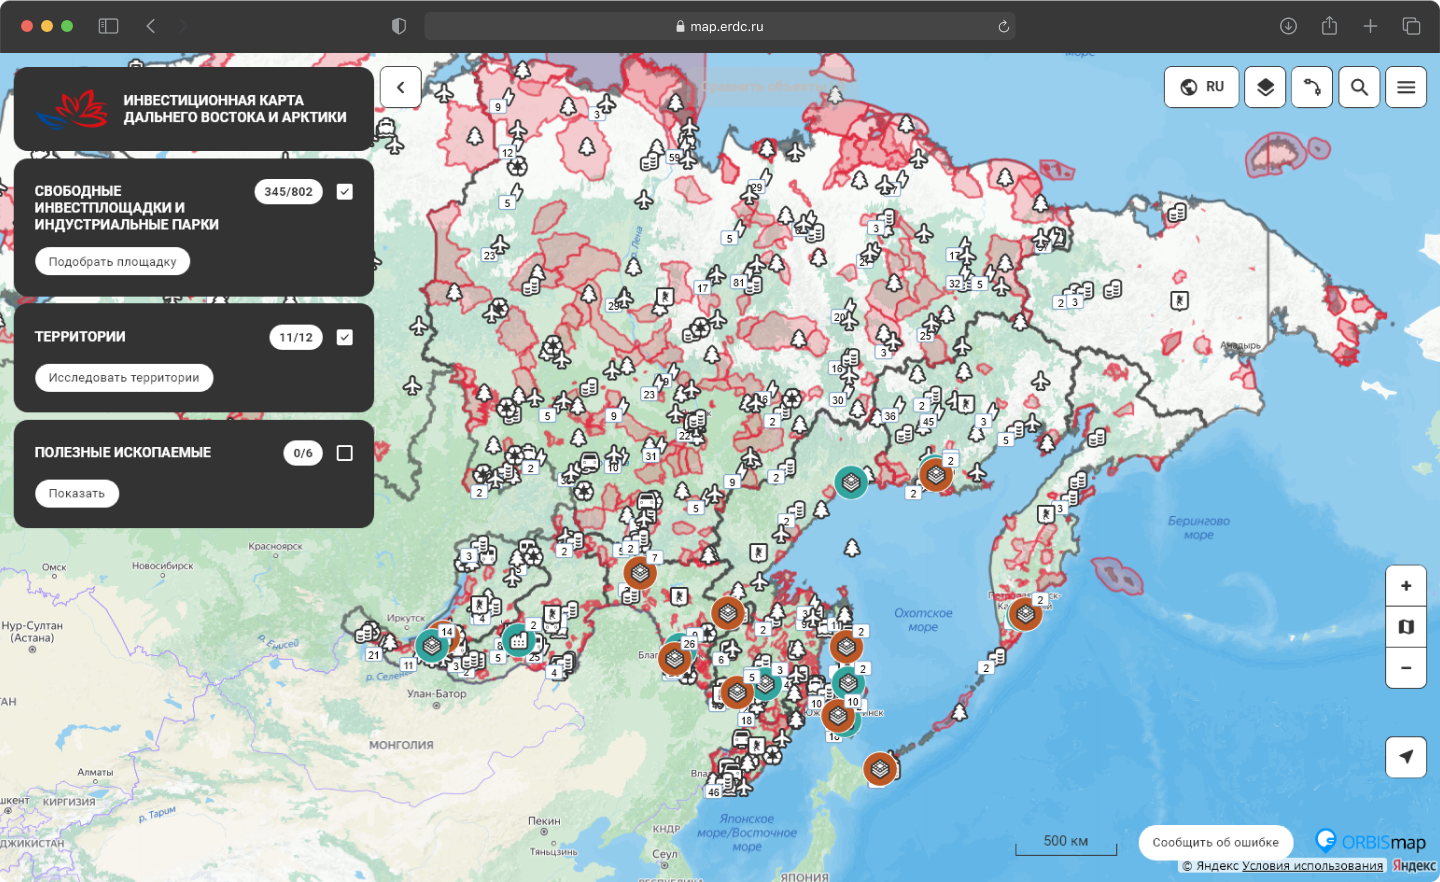Click the orange marker with cluster 26
1440x882 pixels.
click(x=675, y=658)
